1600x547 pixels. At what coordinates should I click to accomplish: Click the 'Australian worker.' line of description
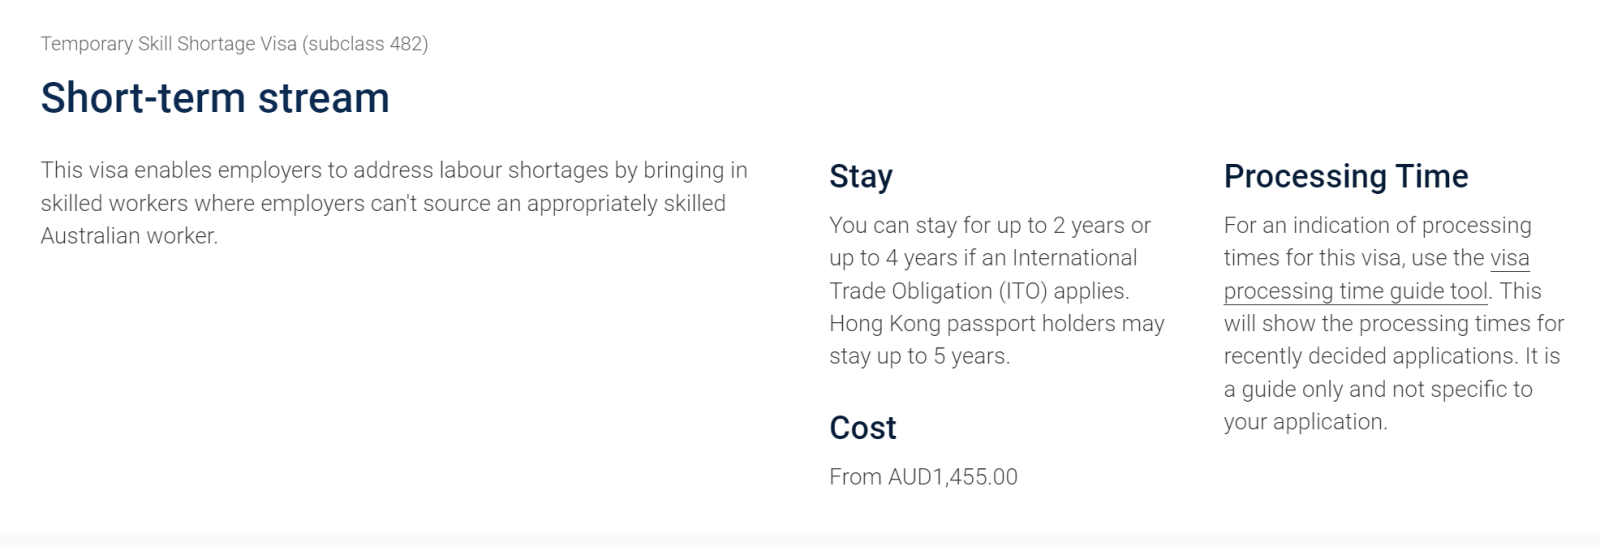(x=129, y=236)
